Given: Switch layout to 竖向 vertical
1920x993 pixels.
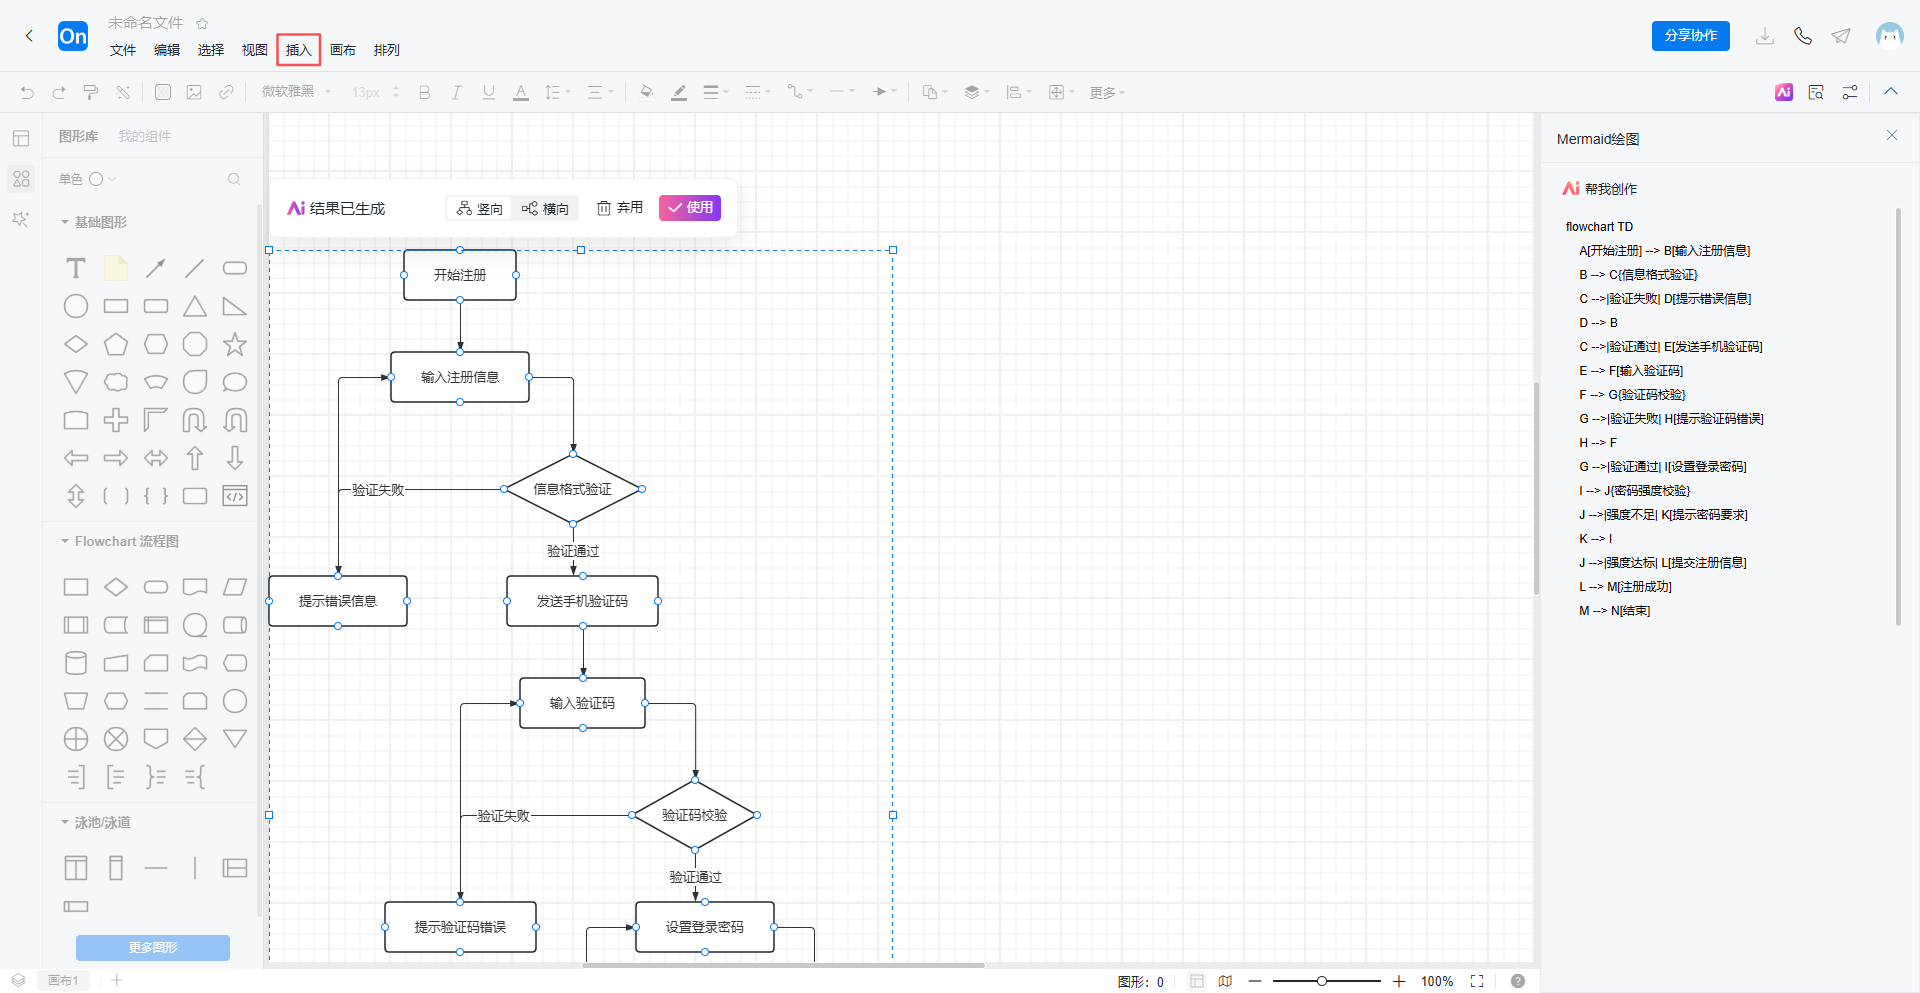Looking at the screenshot, I should (480, 208).
